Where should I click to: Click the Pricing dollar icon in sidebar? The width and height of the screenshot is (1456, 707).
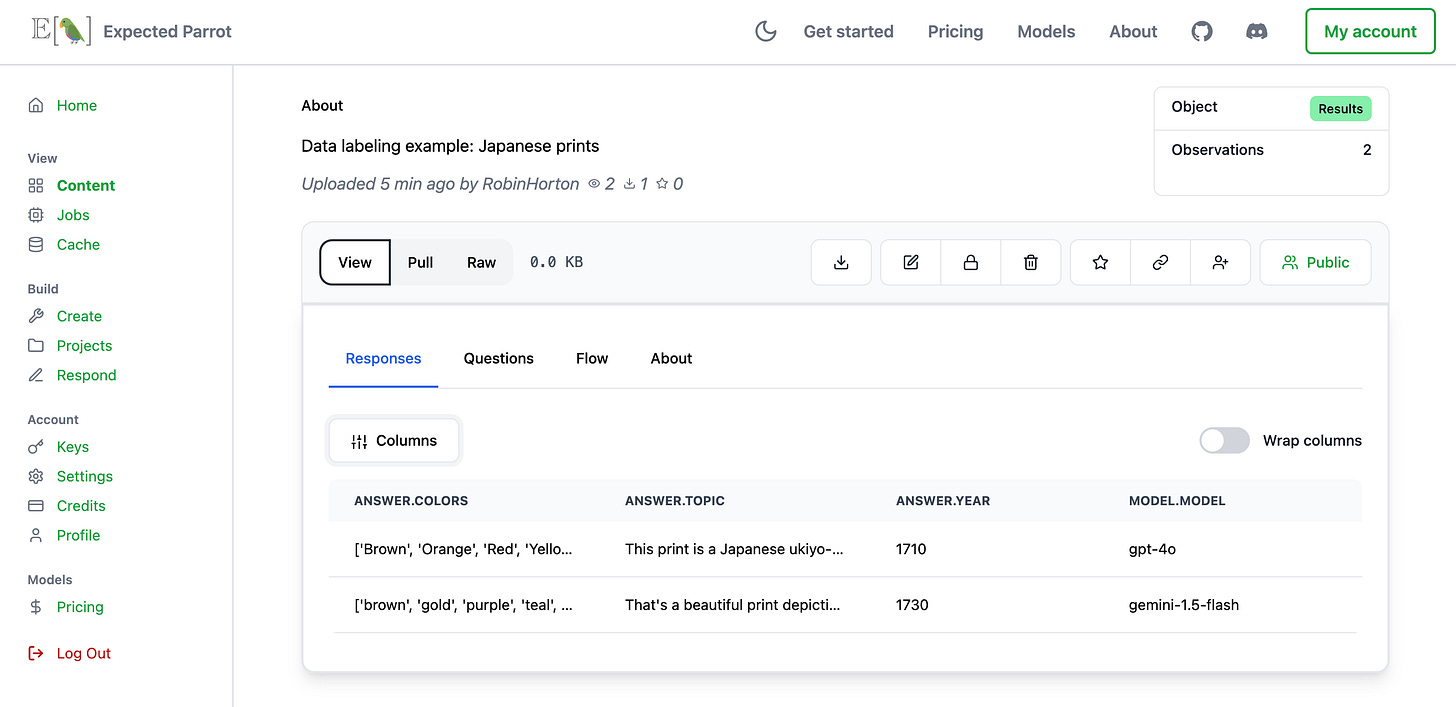36,607
